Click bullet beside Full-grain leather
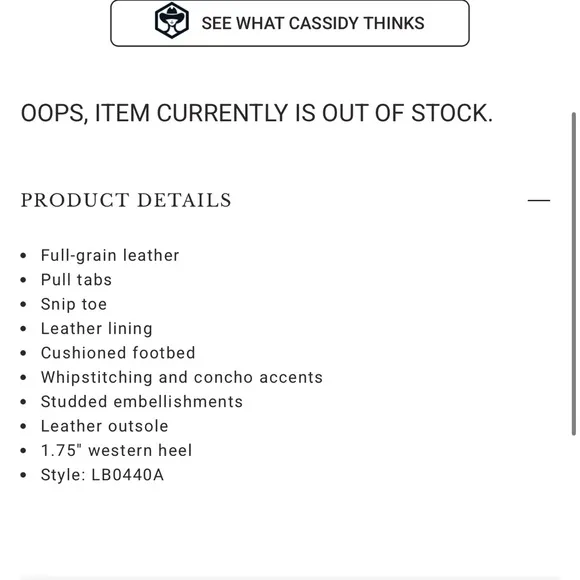 click(x=23, y=256)
